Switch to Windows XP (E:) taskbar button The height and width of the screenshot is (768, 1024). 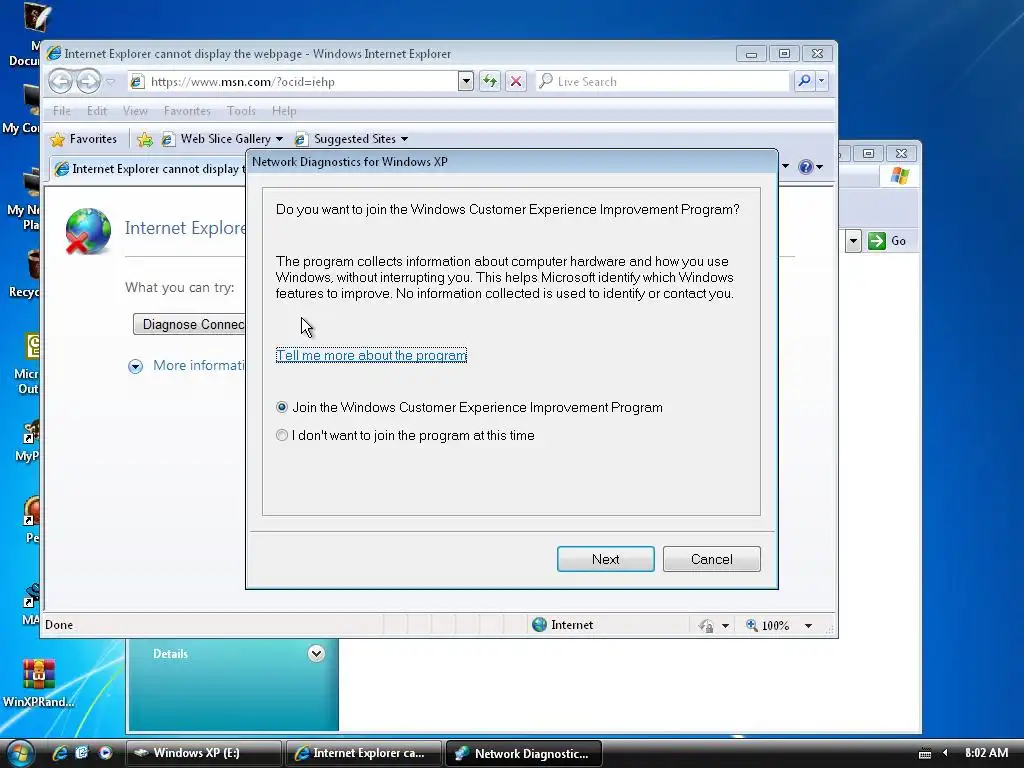pos(202,753)
